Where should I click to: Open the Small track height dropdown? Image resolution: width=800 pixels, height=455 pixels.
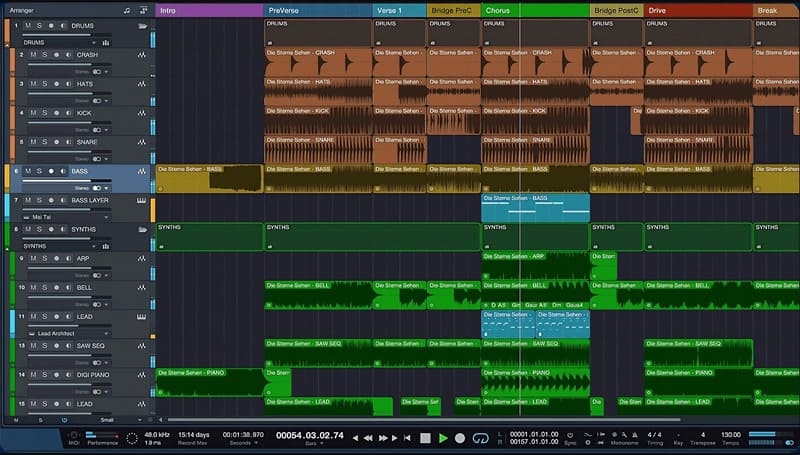coord(107,420)
